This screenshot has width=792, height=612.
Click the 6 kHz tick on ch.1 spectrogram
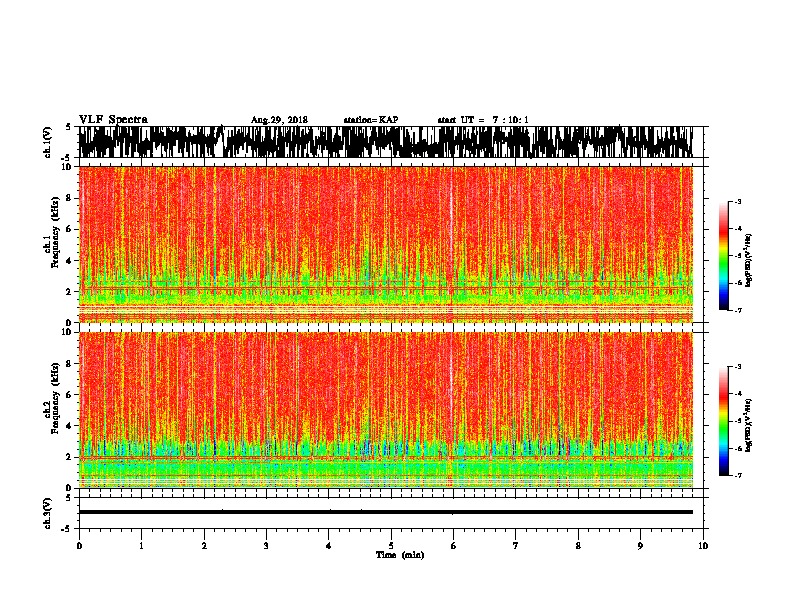coord(70,229)
